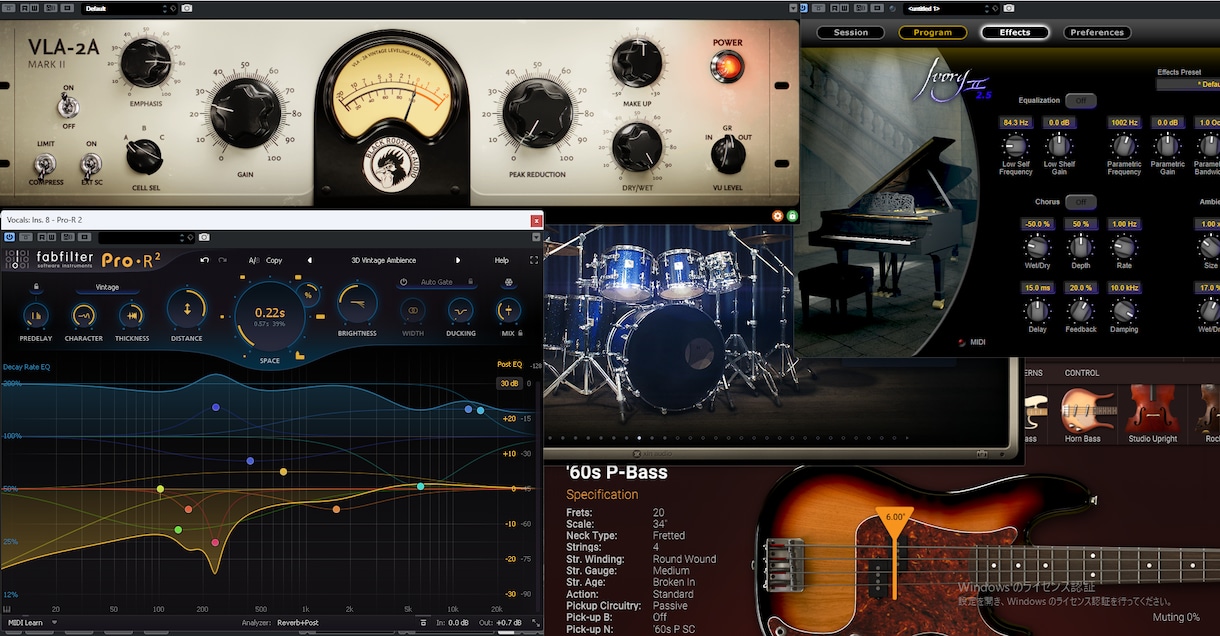1220x636 pixels.
Task: Open the CONTROL tab in the bass plugin
Action: pos(1082,373)
